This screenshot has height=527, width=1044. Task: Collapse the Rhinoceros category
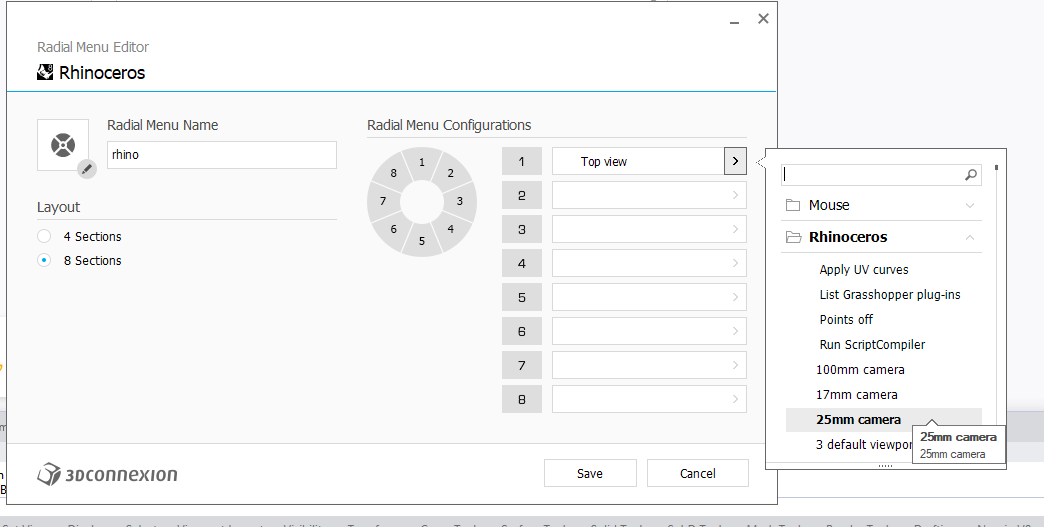point(969,237)
